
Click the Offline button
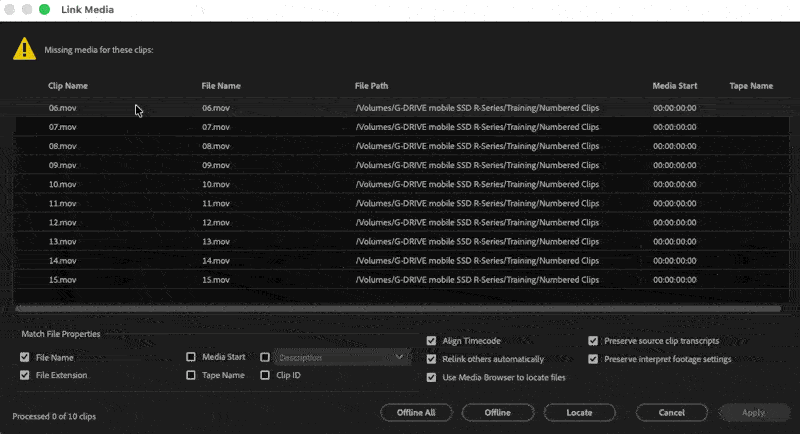click(498, 412)
